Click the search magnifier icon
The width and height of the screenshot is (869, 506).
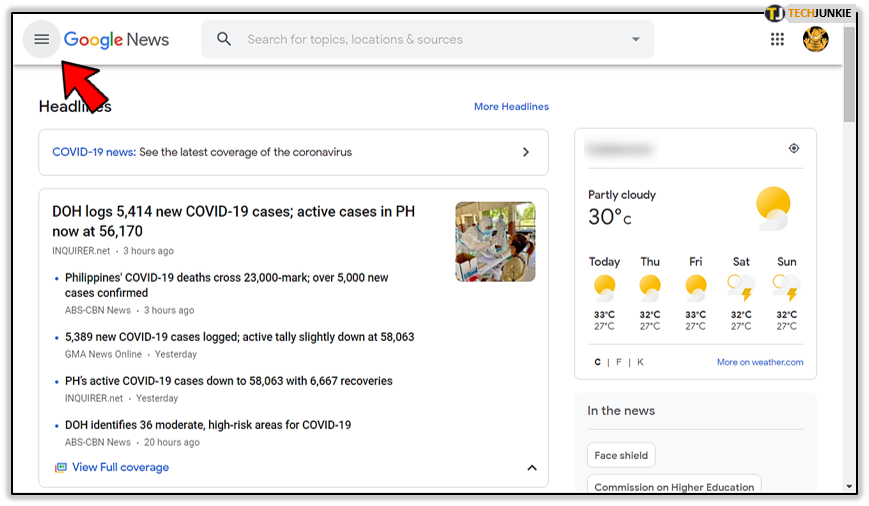224,39
